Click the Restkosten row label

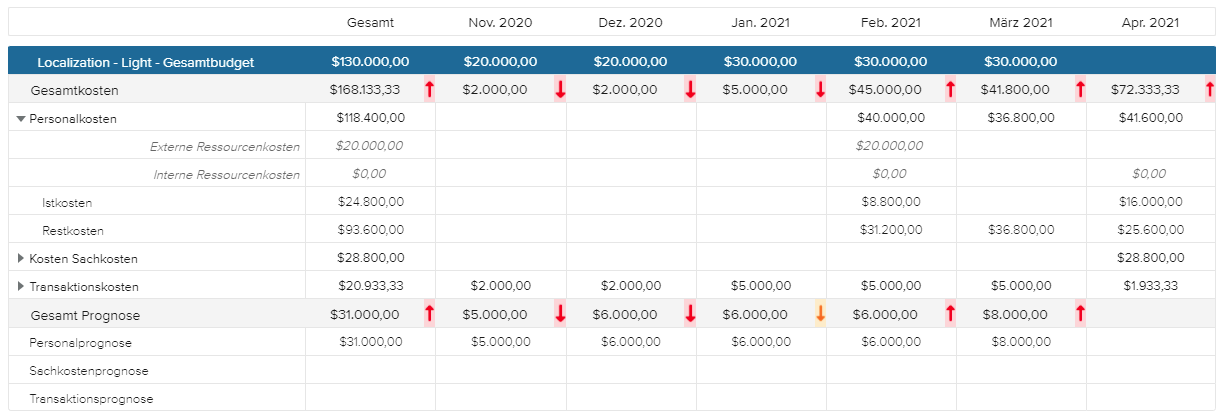73,231
